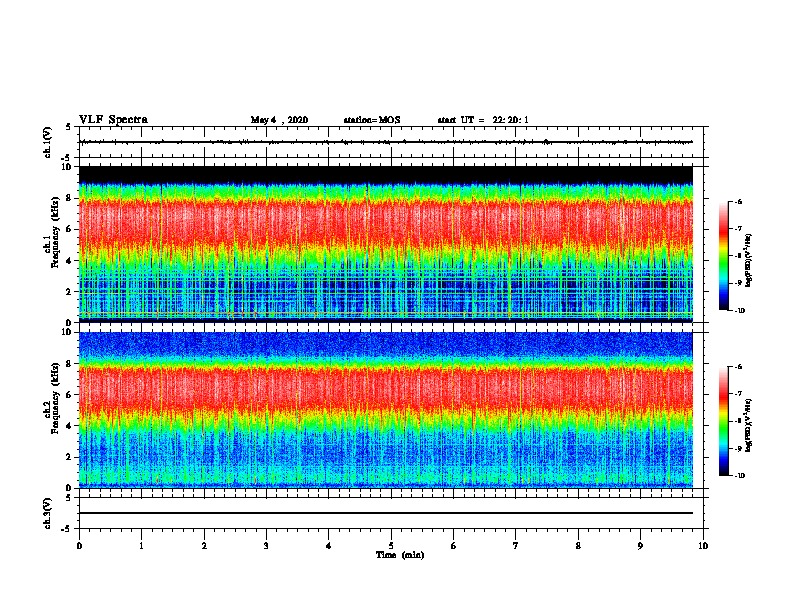
Task: Click the time axis tick label "4"
Action: pyautogui.click(x=329, y=546)
